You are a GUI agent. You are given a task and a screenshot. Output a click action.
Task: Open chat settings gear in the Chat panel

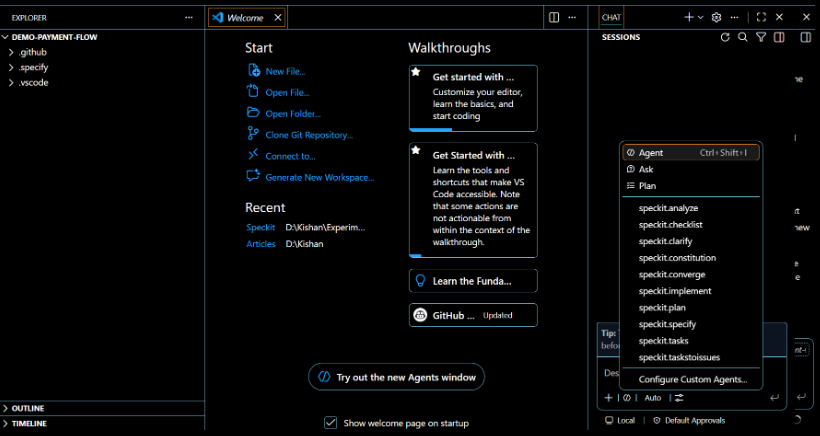coord(716,17)
